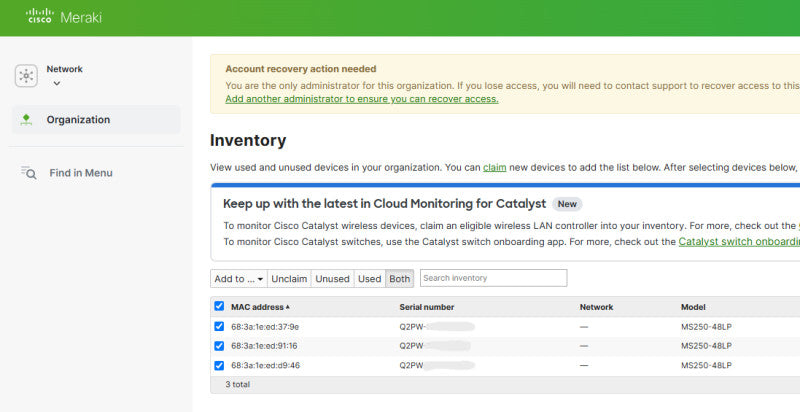Click the Unclaim button
This screenshot has width=800, height=412.
pyautogui.click(x=289, y=278)
